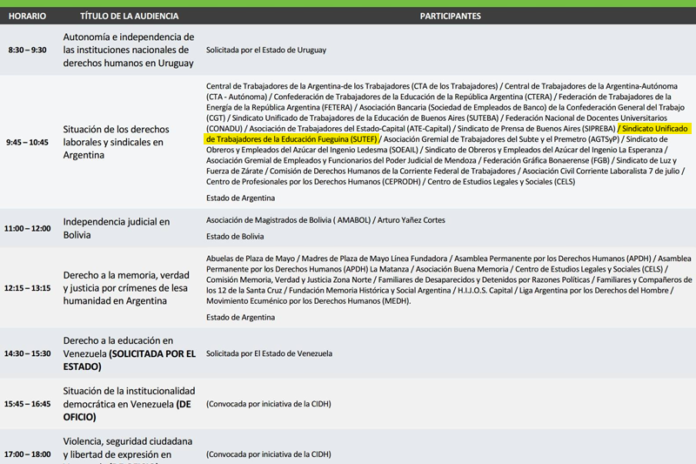Click the Venezuela democratic institutionality (DE OFICIO) title
Viewport: 696px width, 464px height.
tap(126, 404)
